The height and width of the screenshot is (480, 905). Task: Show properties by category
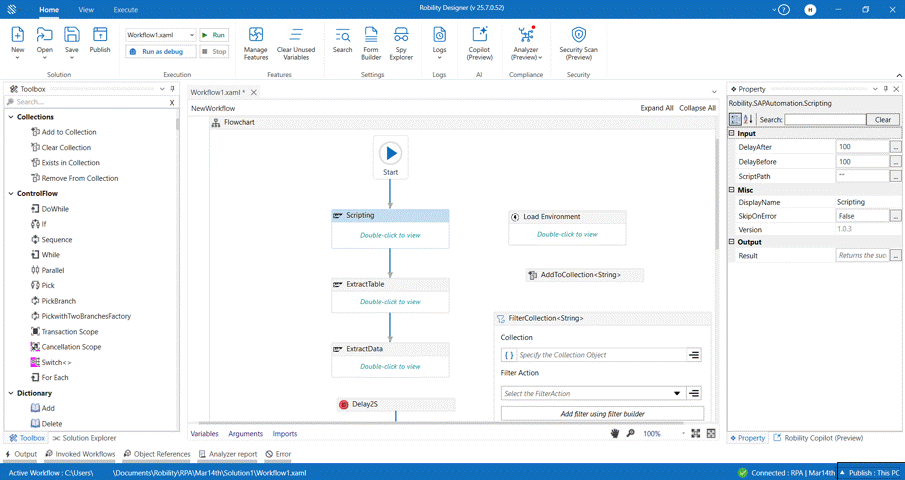point(735,119)
